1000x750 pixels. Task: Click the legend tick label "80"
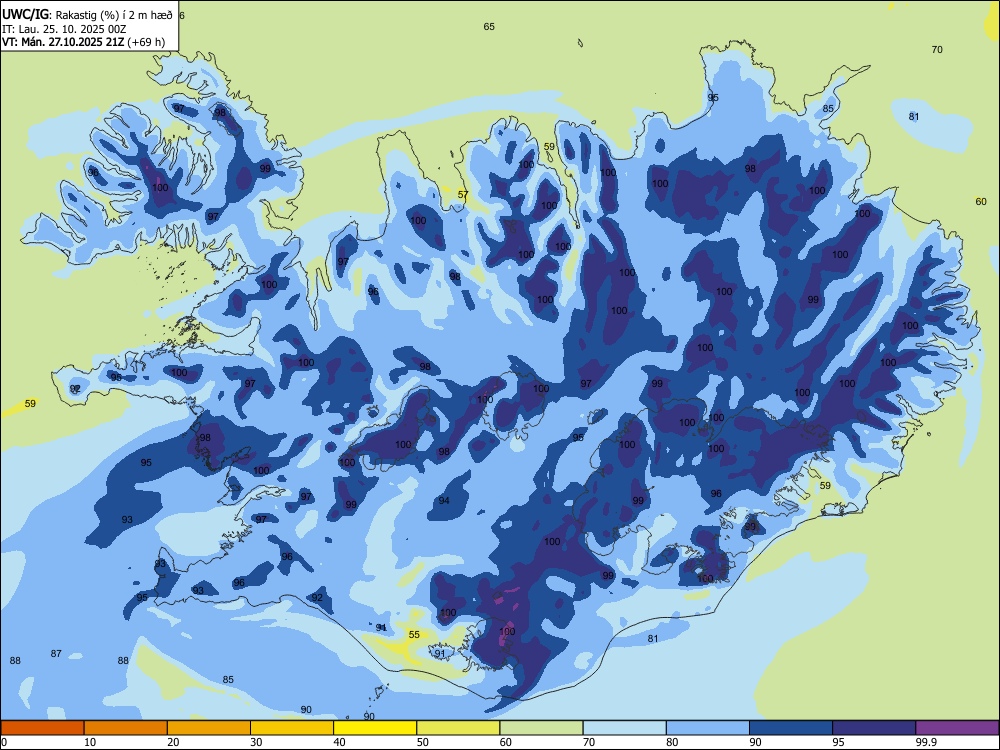(x=672, y=742)
